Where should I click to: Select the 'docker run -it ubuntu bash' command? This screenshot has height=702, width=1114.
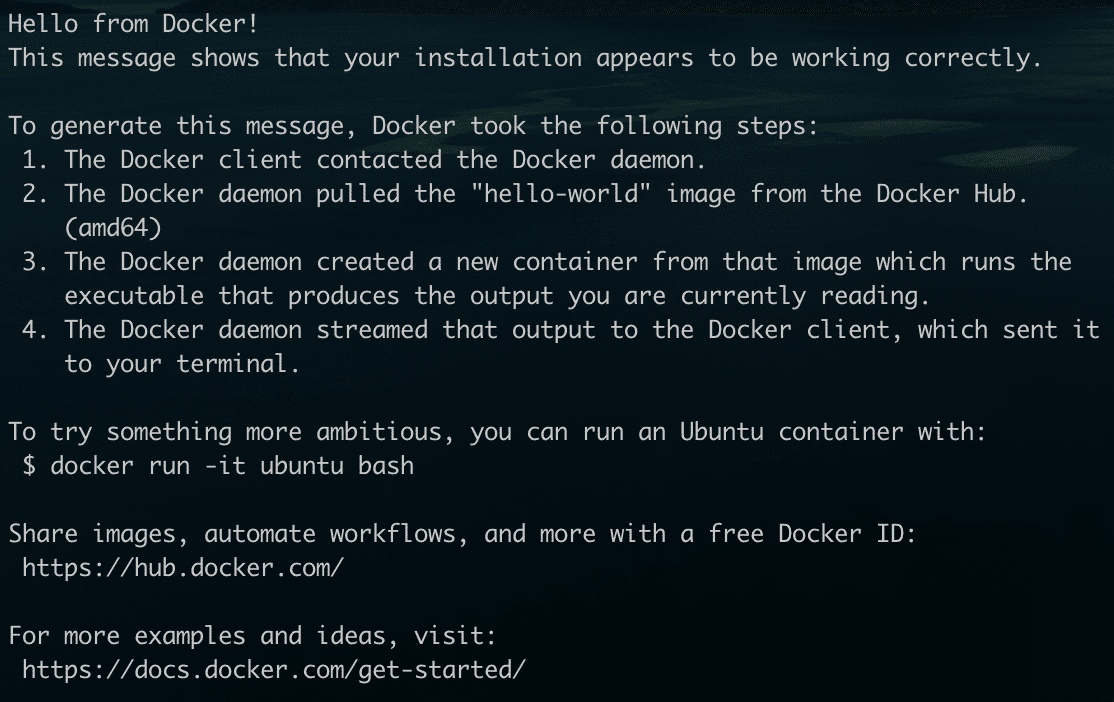[232, 466]
